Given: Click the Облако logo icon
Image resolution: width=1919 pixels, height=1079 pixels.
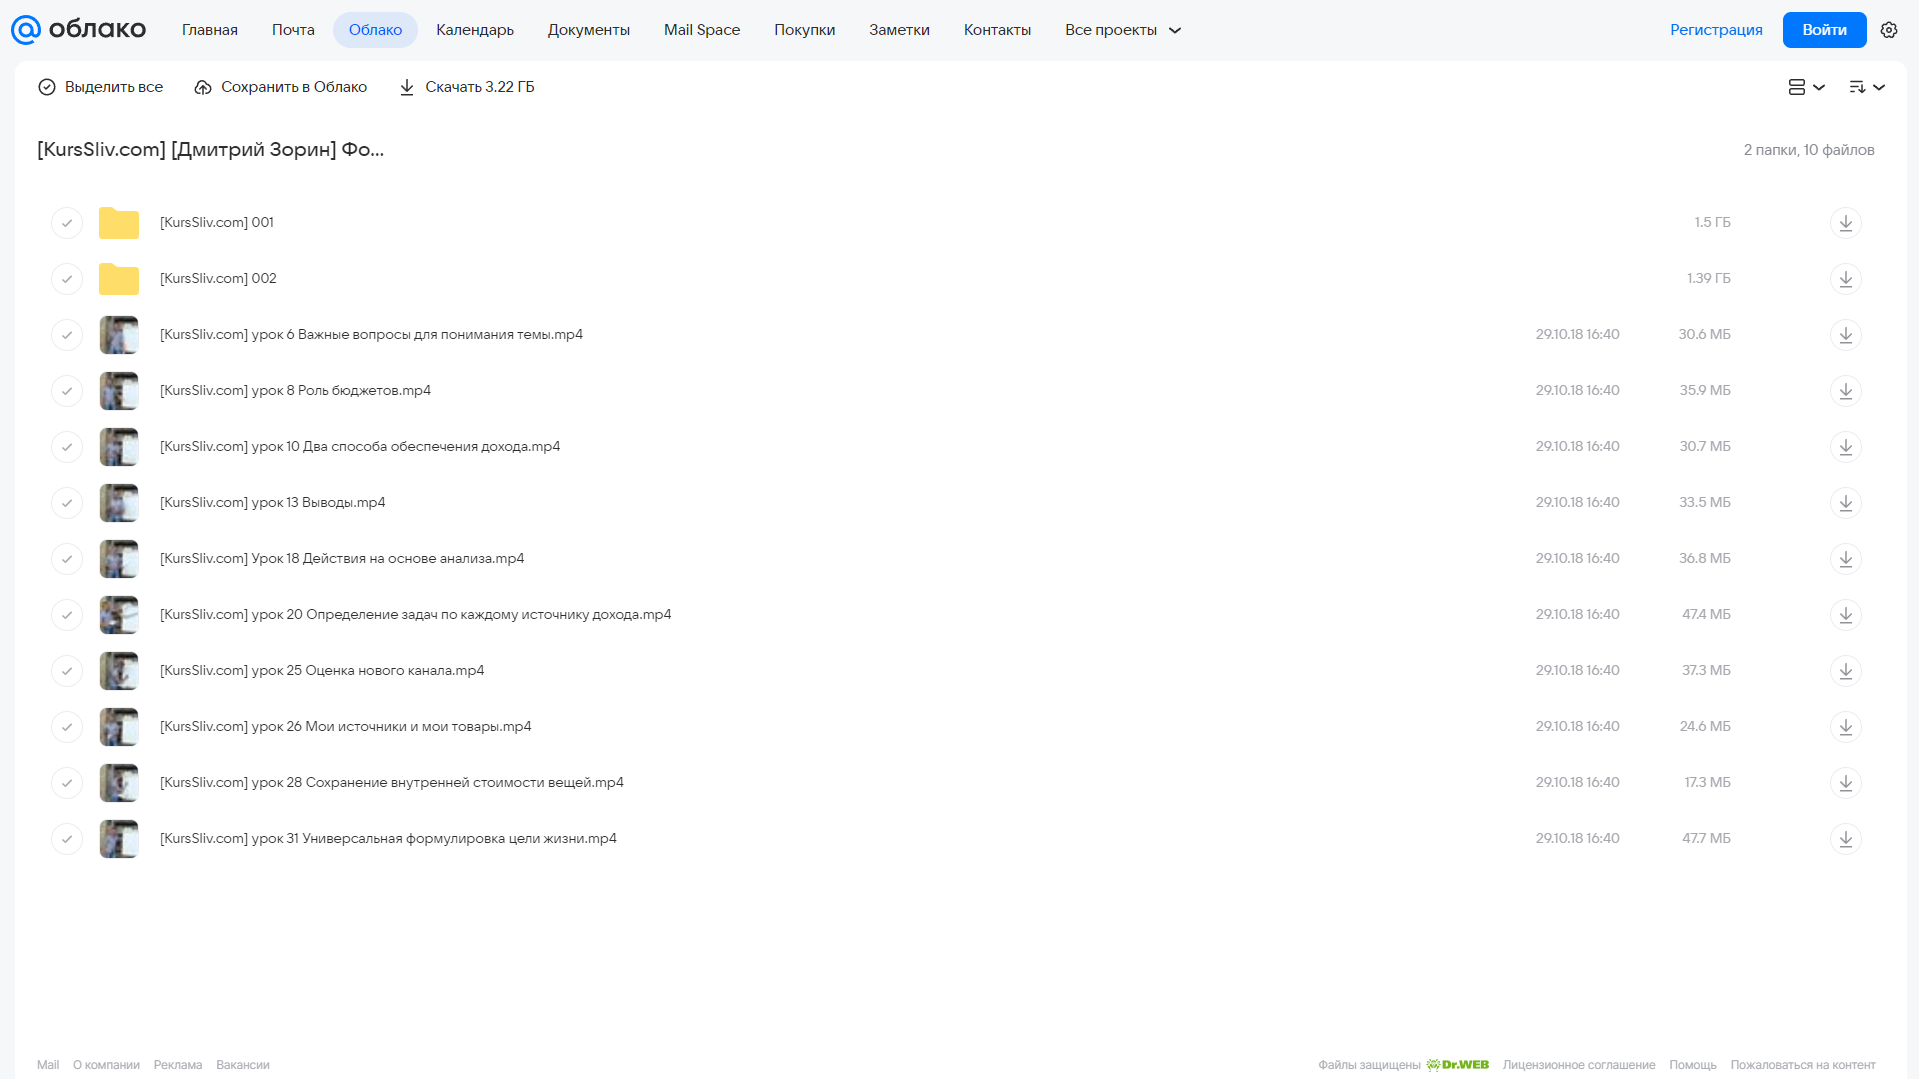Looking at the screenshot, I should click(26, 30).
